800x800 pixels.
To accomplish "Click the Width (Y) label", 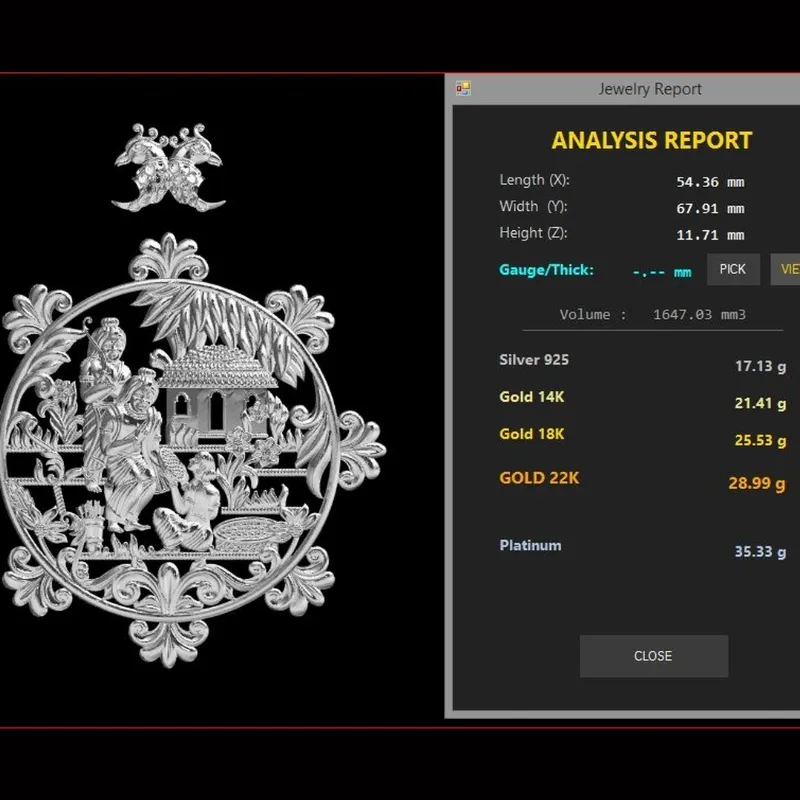I will (x=533, y=207).
